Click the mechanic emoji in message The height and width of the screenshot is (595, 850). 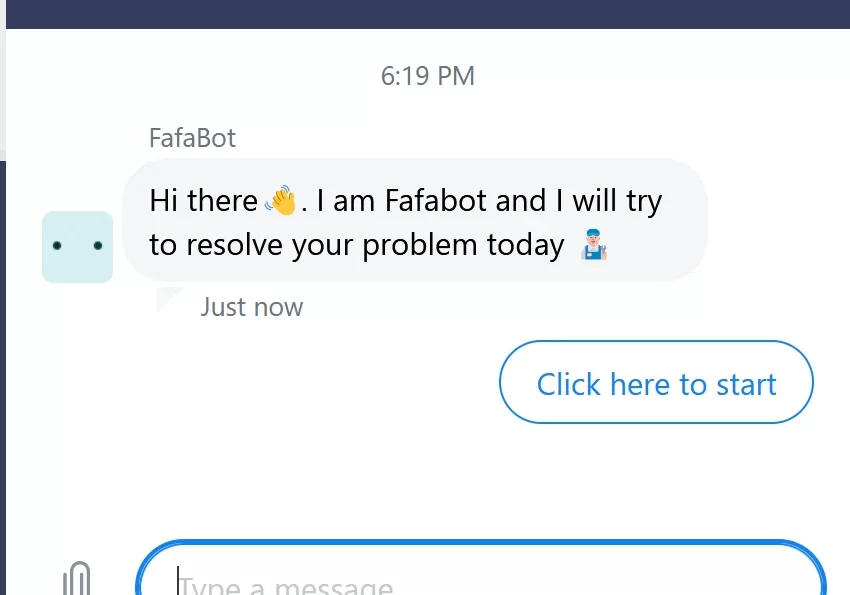click(x=594, y=244)
